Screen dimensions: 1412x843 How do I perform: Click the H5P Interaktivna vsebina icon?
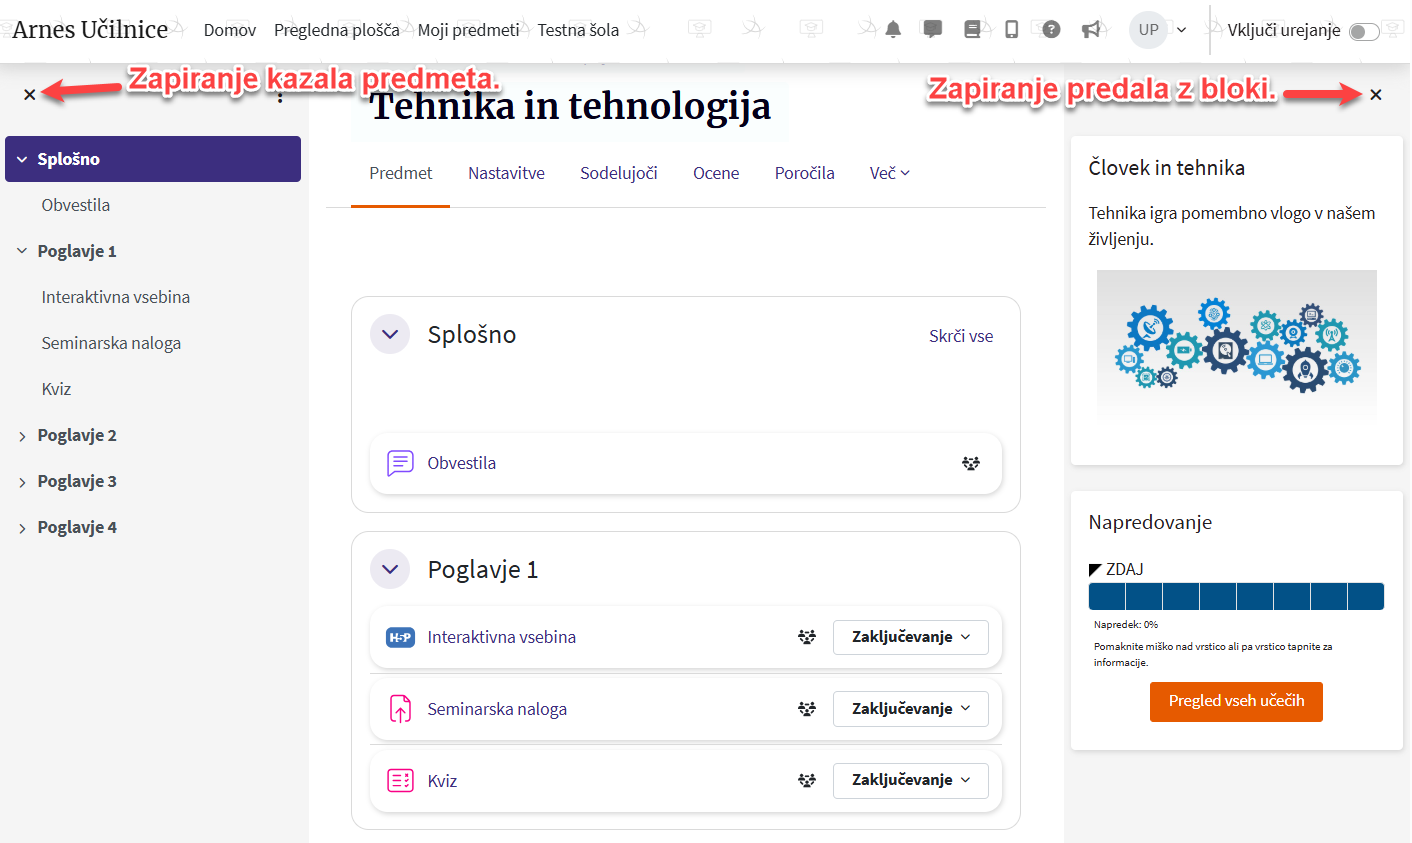click(400, 637)
